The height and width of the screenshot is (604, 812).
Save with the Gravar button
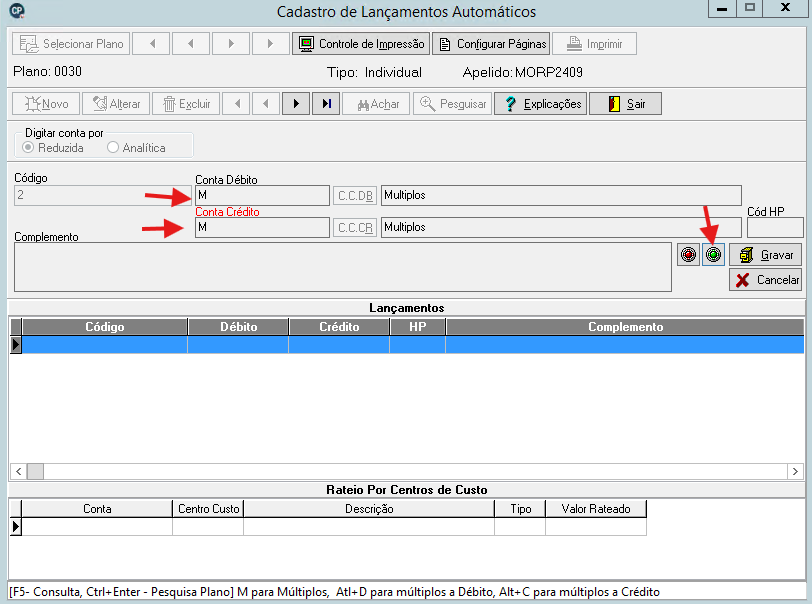(765, 254)
